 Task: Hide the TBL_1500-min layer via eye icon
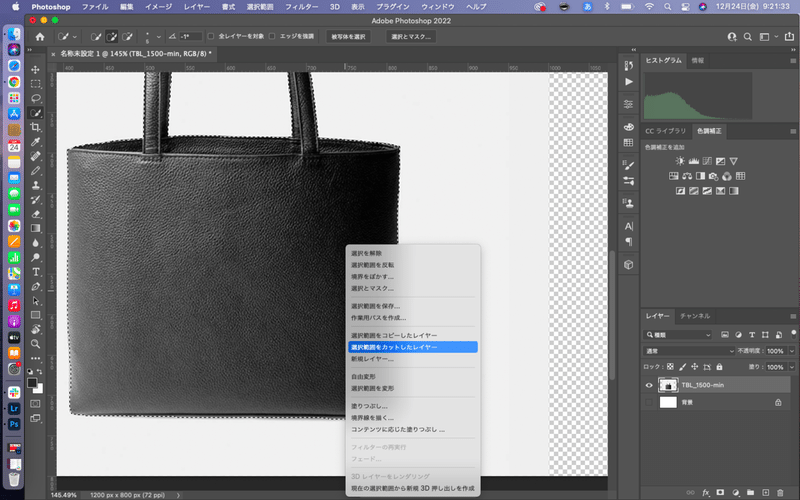pos(649,385)
